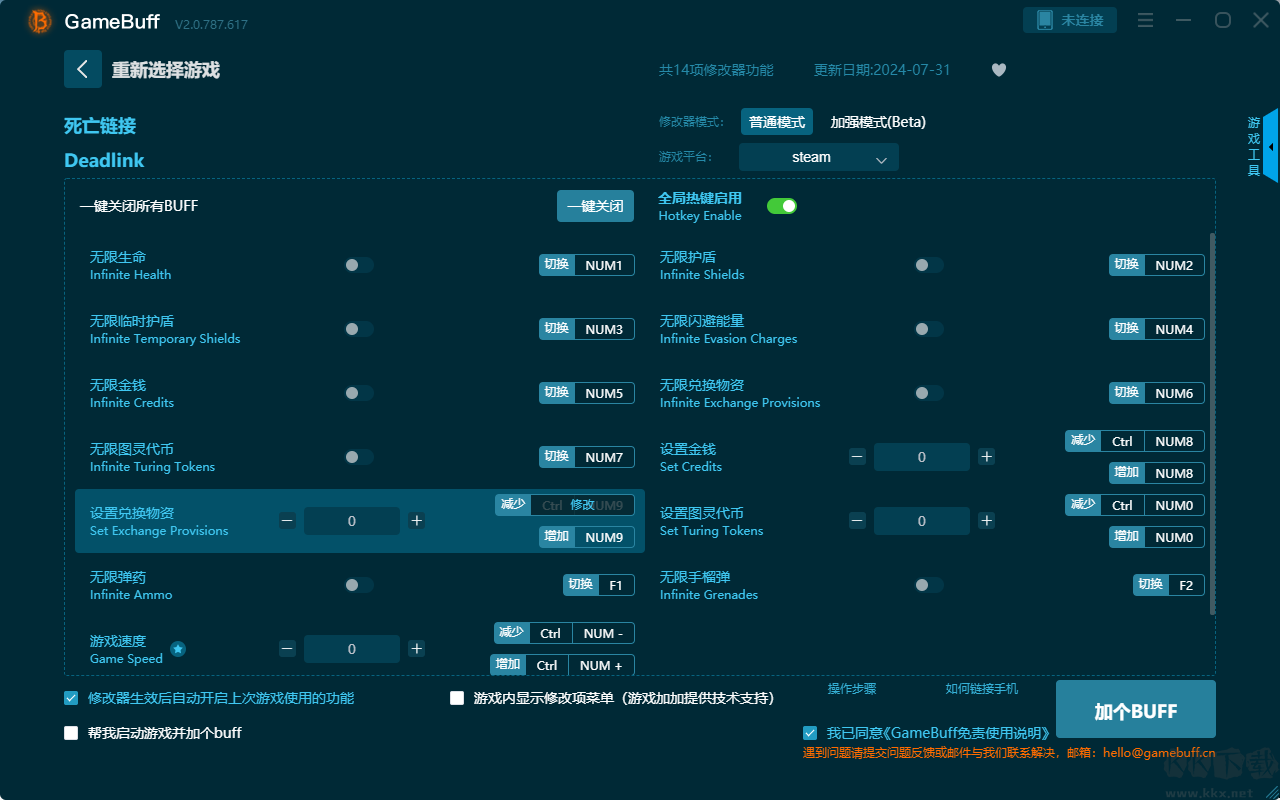Click the F2 hotkey for Infinite Grenades
The height and width of the screenshot is (800, 1280).
click(1186, 585)
